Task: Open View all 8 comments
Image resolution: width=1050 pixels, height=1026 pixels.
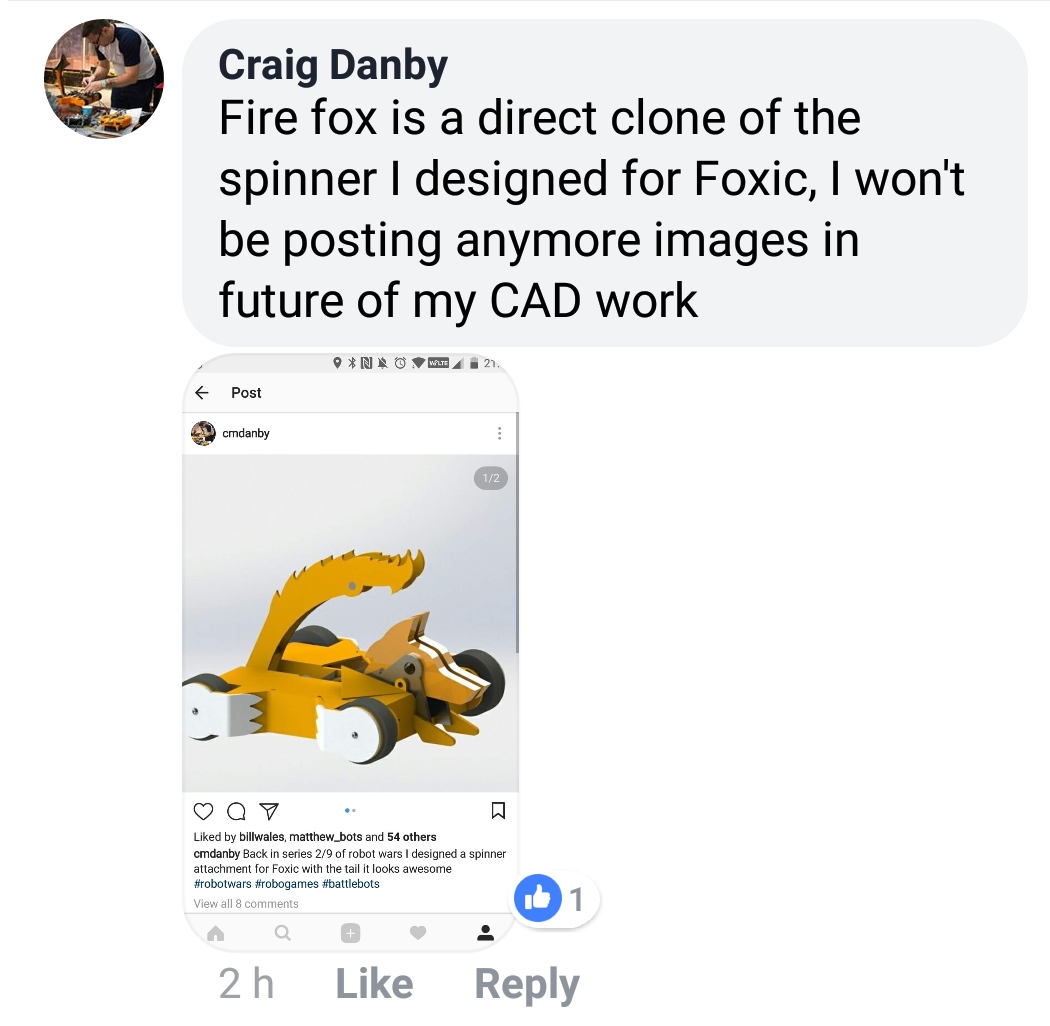Action: 246,903
